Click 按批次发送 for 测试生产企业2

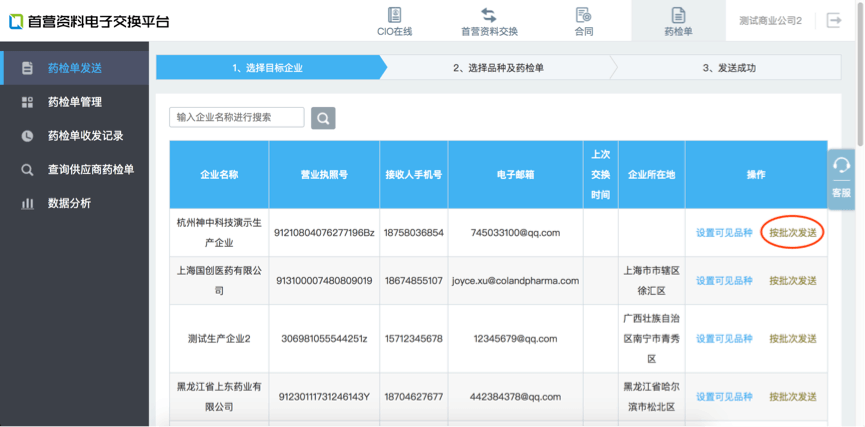coord(793,339)
